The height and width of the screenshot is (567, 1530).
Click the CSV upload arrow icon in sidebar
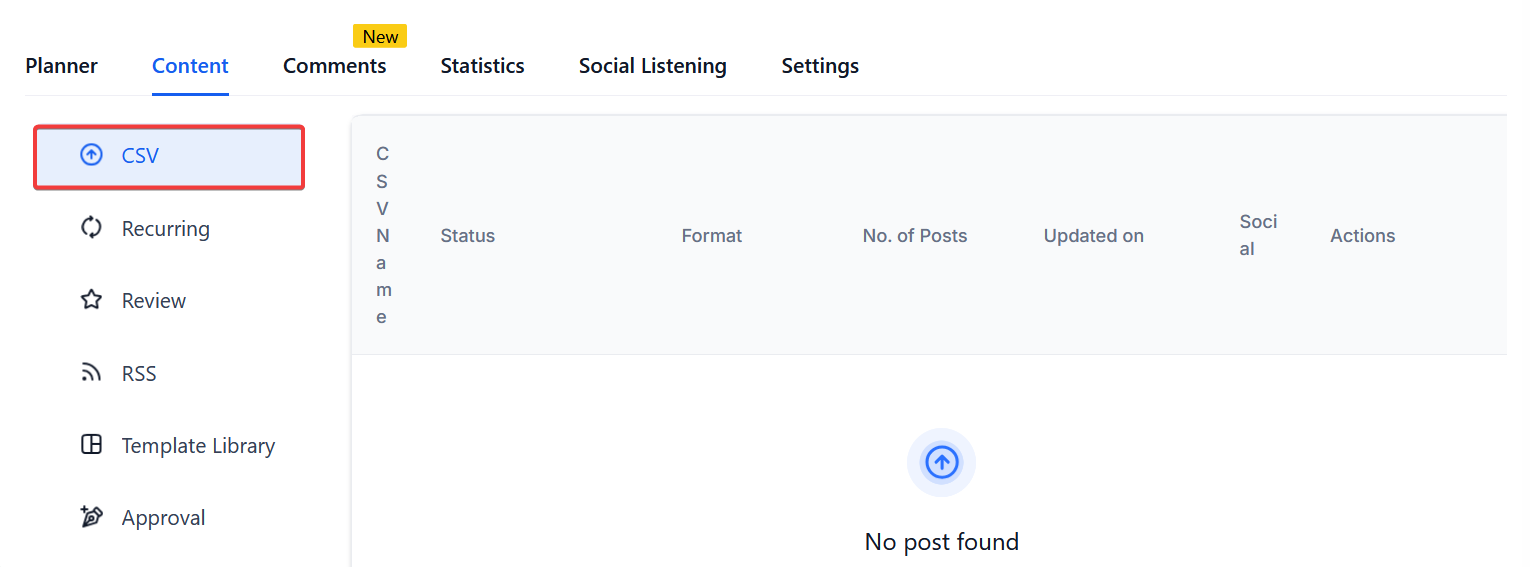tap(91, 155)
